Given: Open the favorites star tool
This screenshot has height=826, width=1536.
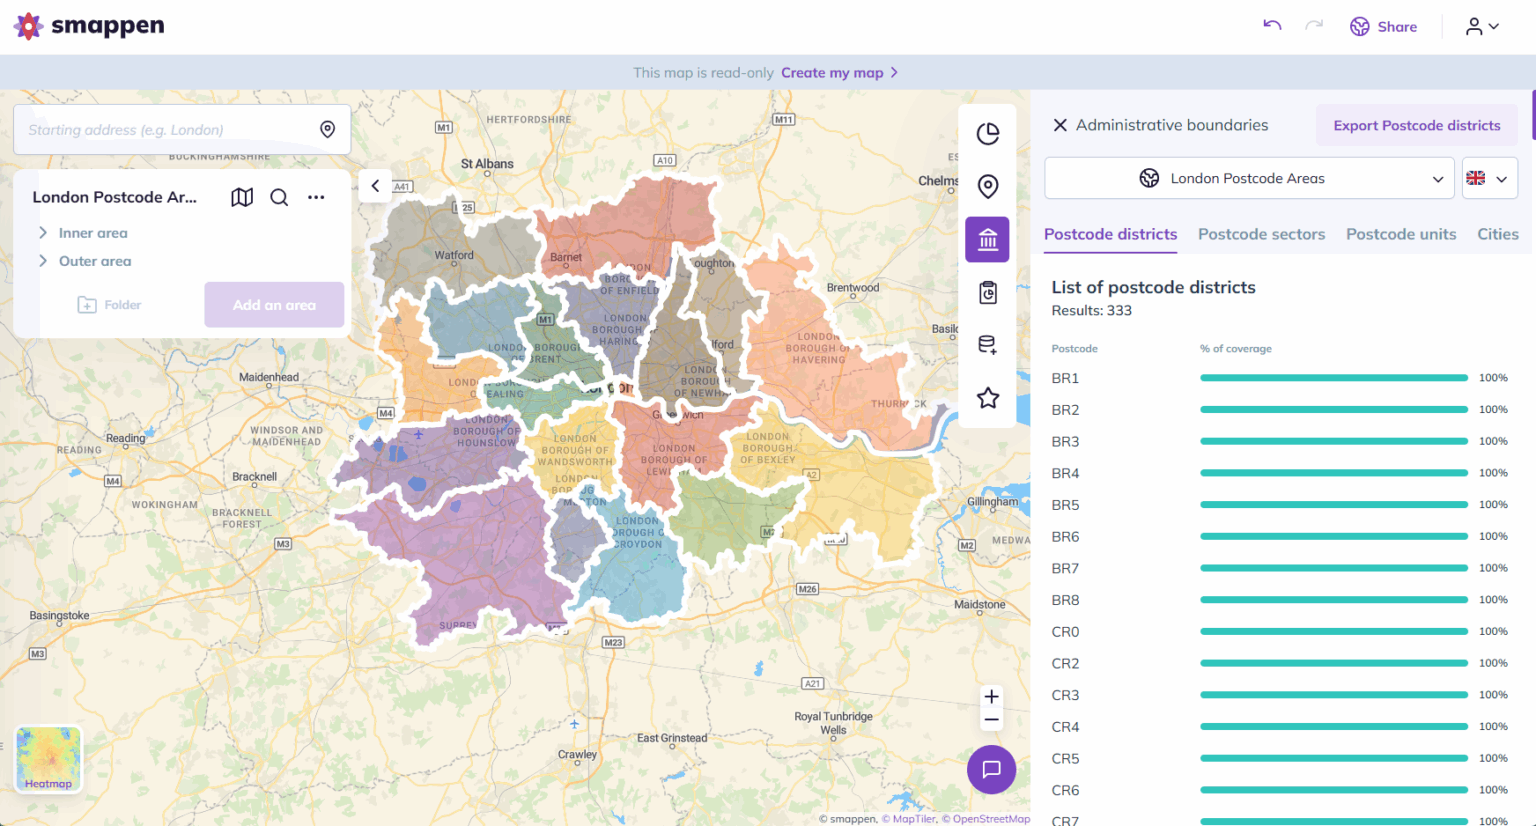Looking at the screenshot, I should [987, 397].
